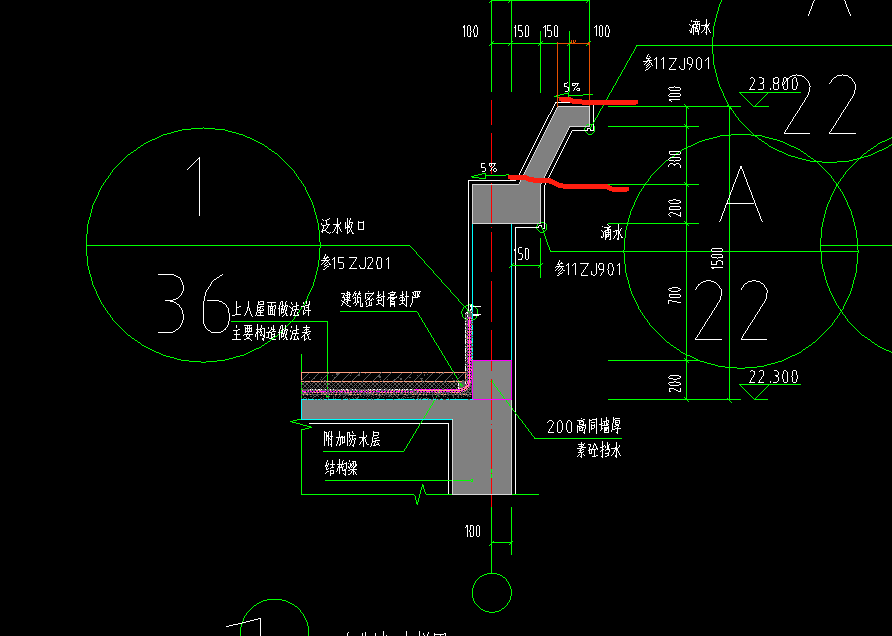This screenshot has height=636, width=892.
Task: Select the "100" dimension above the bottom axis bubble
Action: pos(473,531)
